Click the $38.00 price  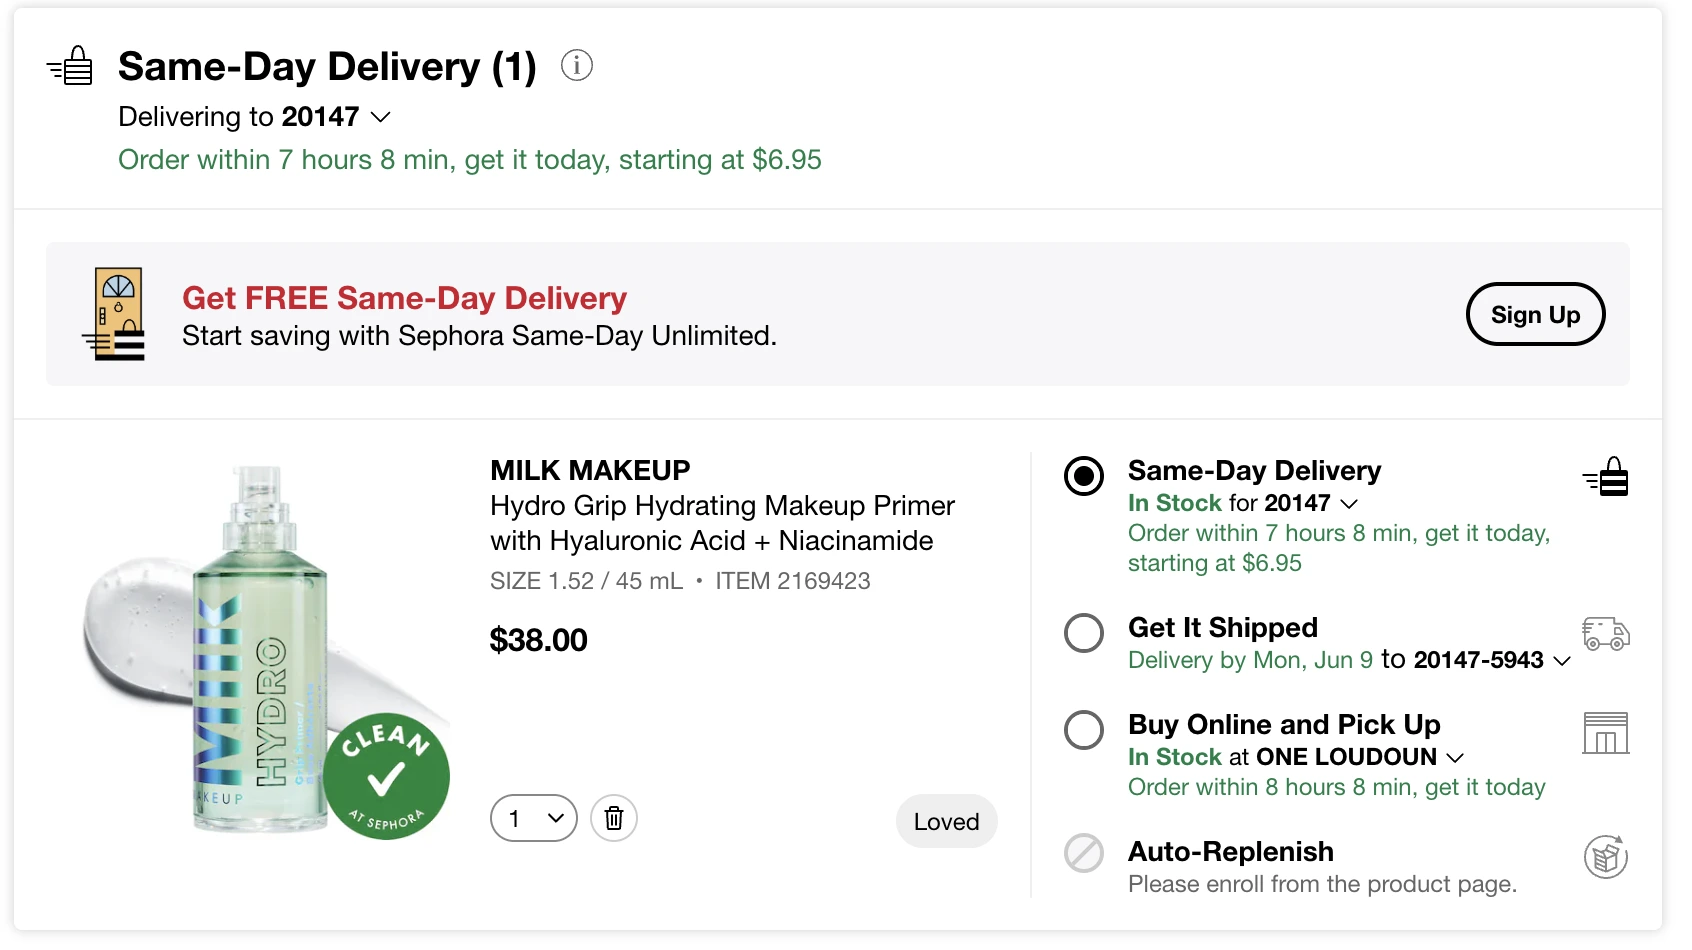tap(538, 640)
